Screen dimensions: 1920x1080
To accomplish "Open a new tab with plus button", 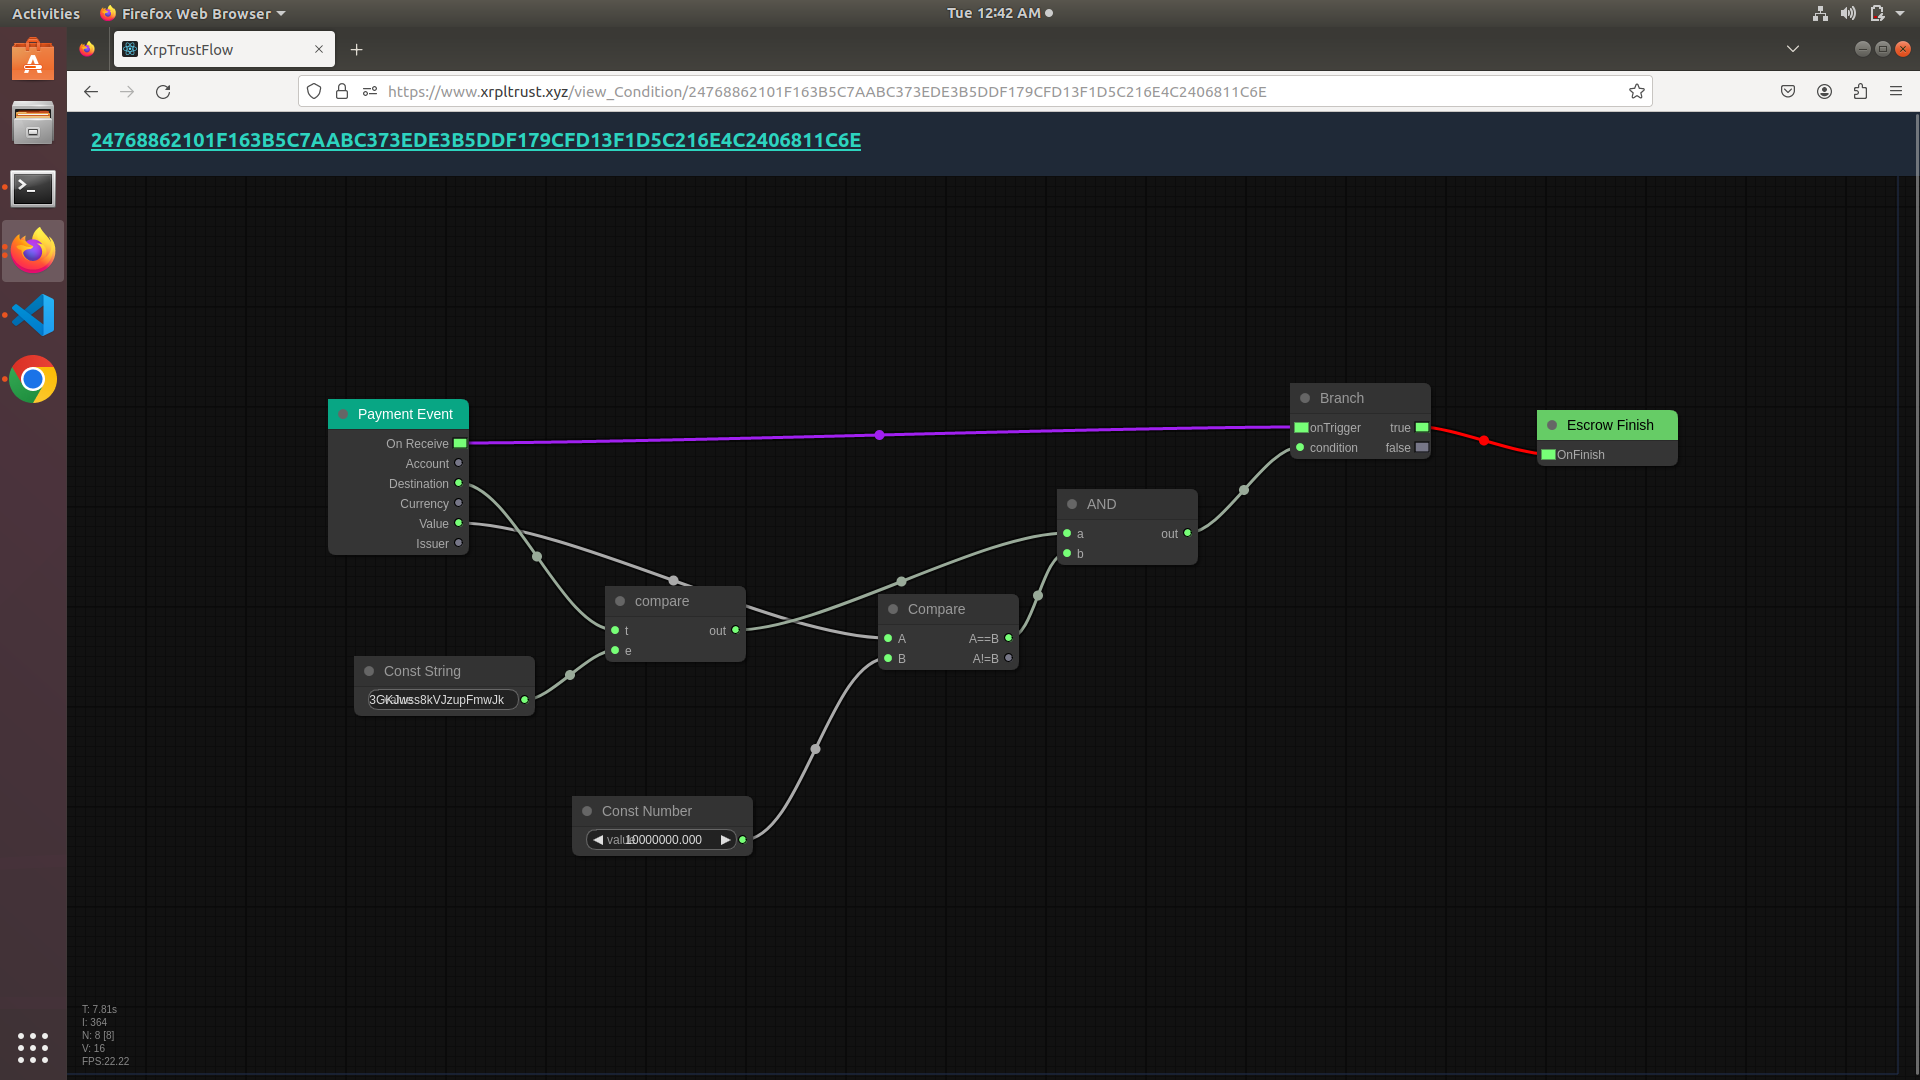I will (x=356, y=49).
